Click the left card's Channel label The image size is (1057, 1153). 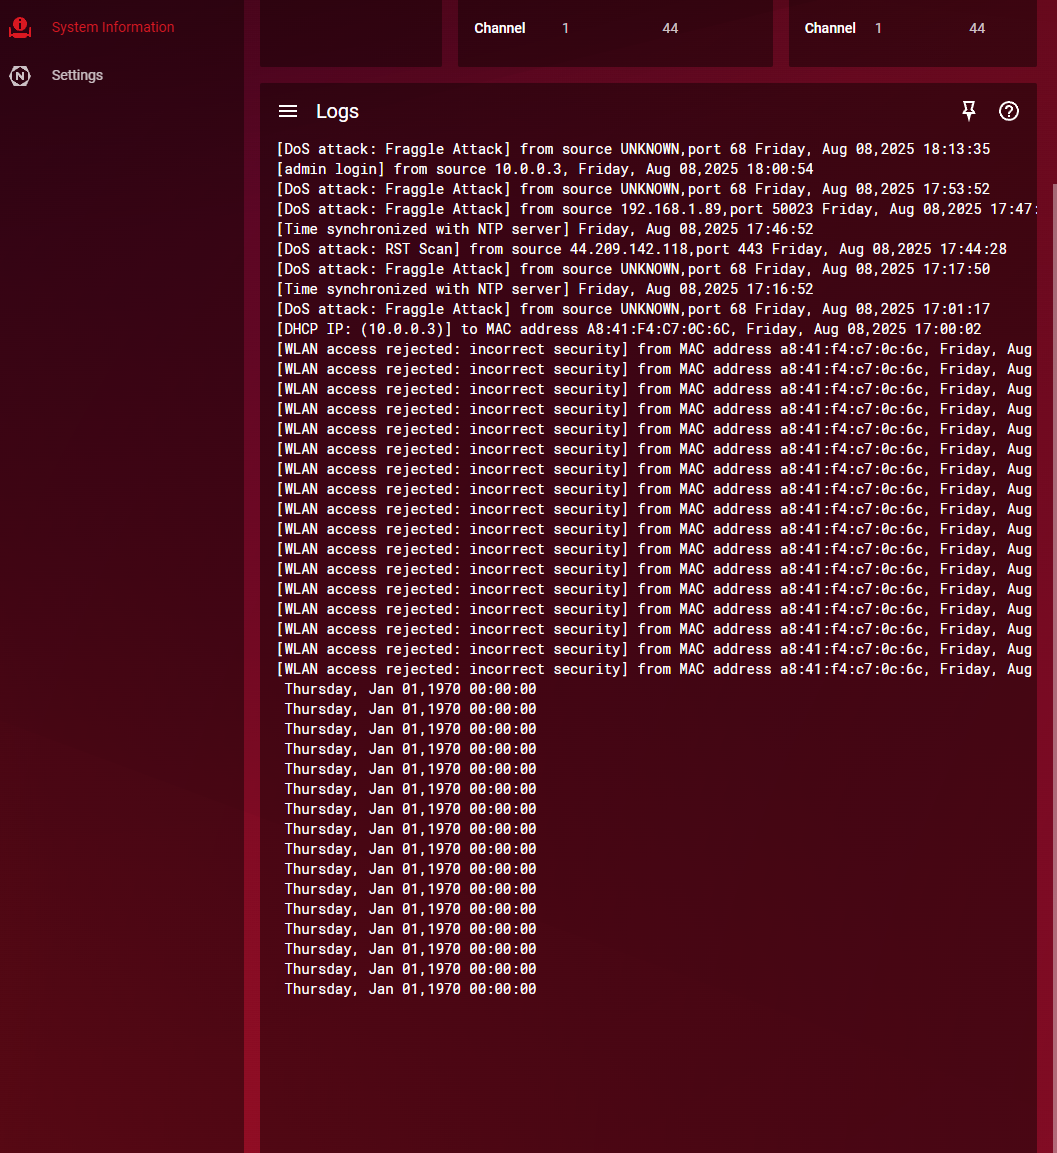(499, 28)
